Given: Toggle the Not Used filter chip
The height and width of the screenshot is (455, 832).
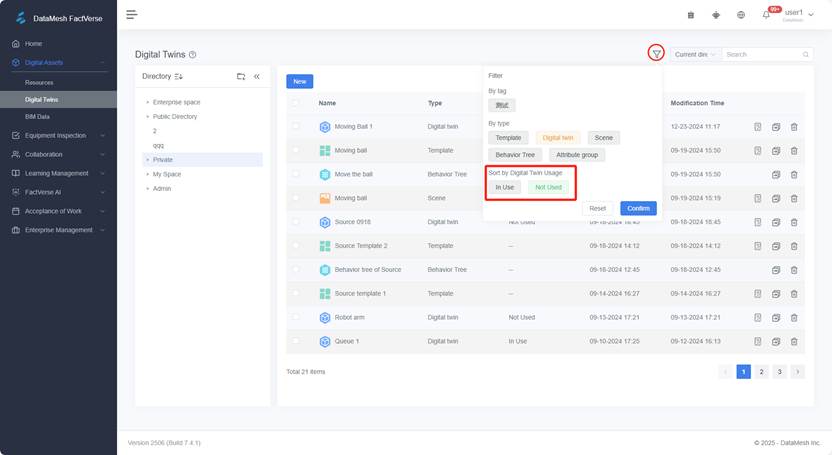Looking at the screenshot, I should click(548, 187).
